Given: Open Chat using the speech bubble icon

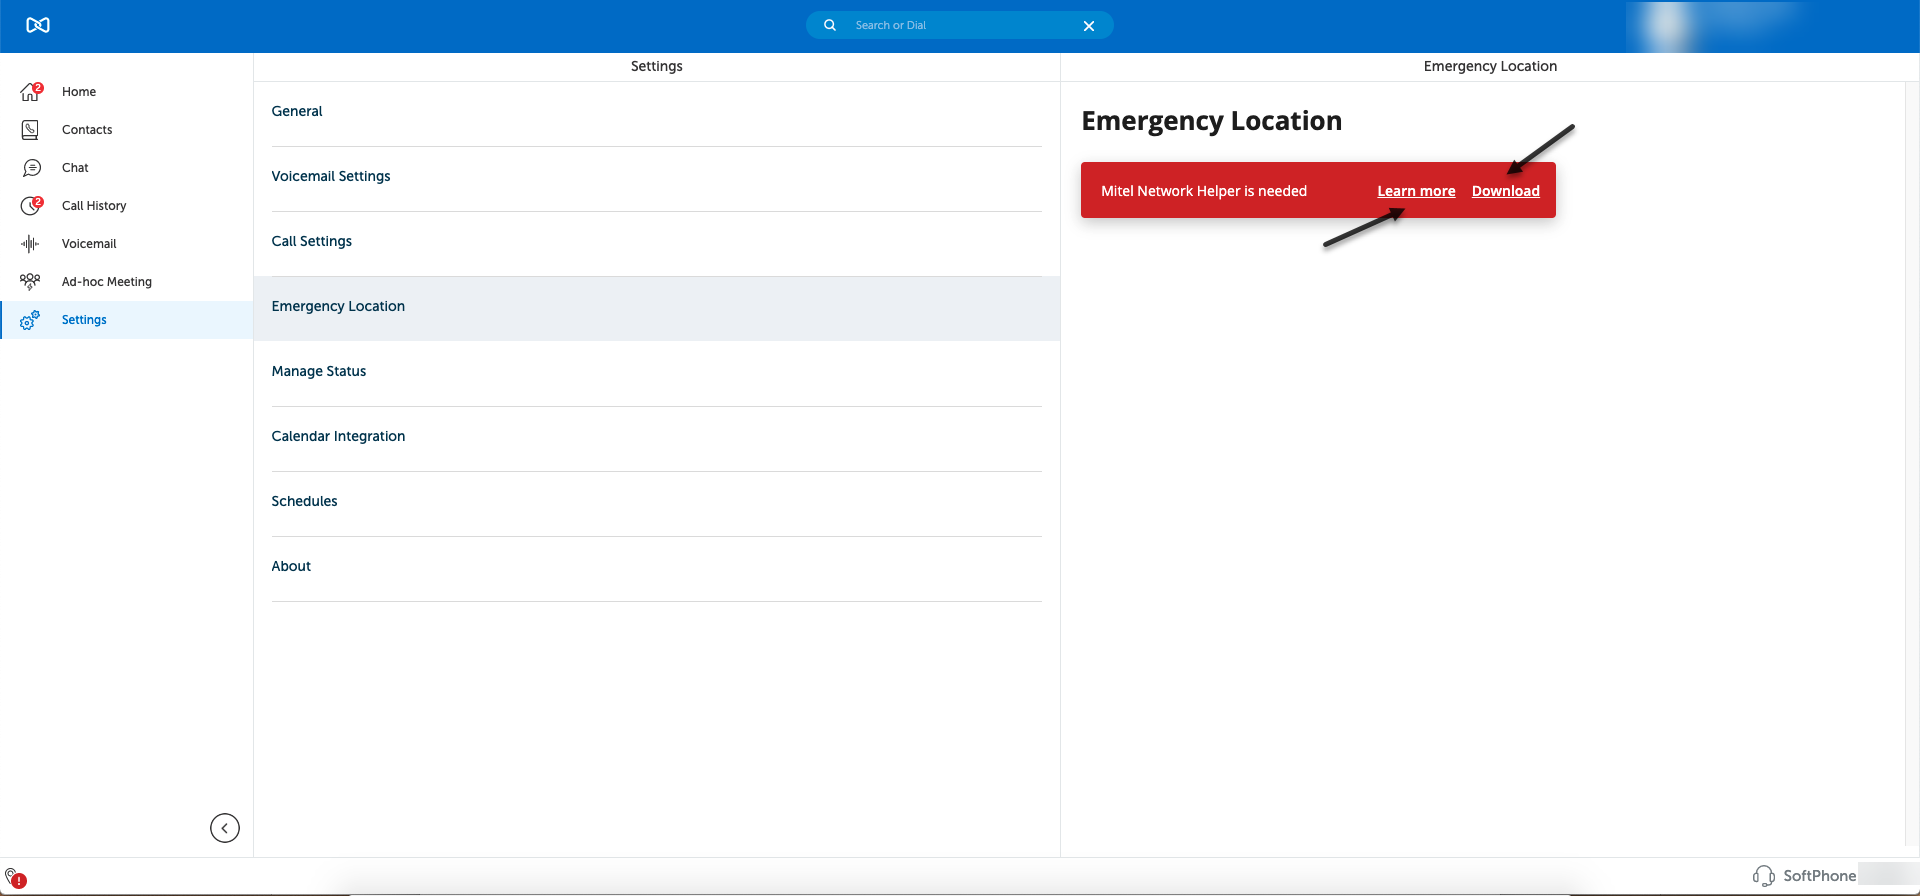Looking at the screenshot, I should 31,168.
